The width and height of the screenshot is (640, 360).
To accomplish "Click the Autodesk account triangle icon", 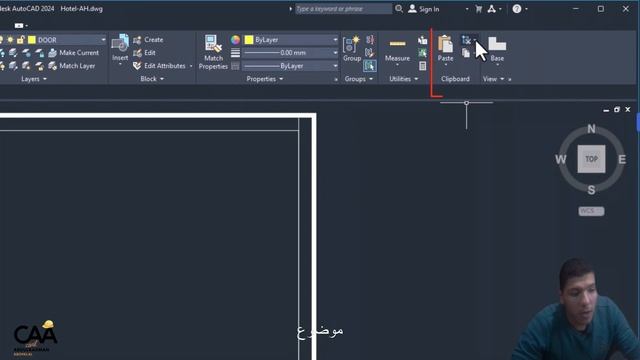I will pos(491,9).
